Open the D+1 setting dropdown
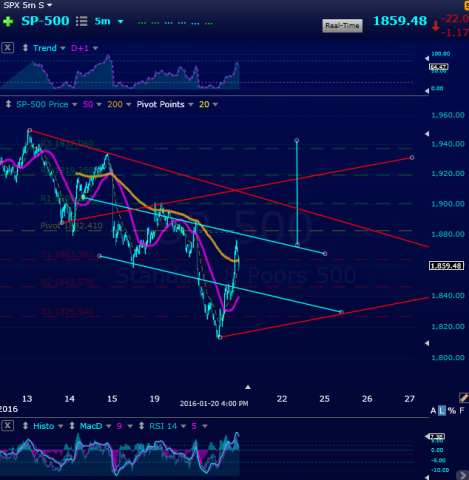 point(95,48)
